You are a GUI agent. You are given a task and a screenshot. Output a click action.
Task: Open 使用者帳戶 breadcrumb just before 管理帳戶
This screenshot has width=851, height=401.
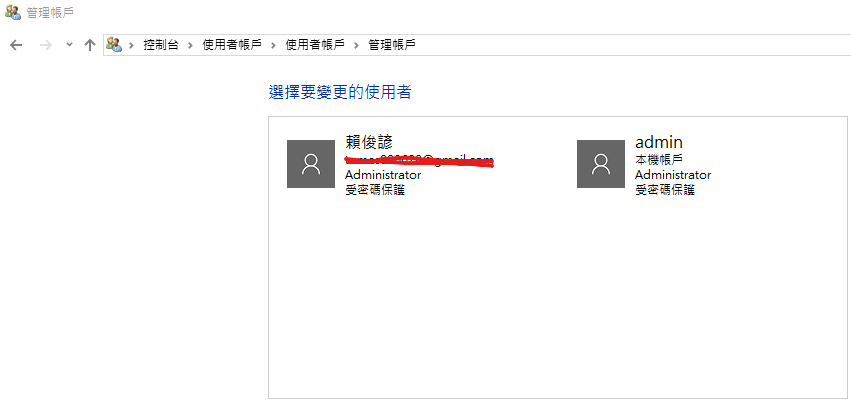tap(315, 45)
